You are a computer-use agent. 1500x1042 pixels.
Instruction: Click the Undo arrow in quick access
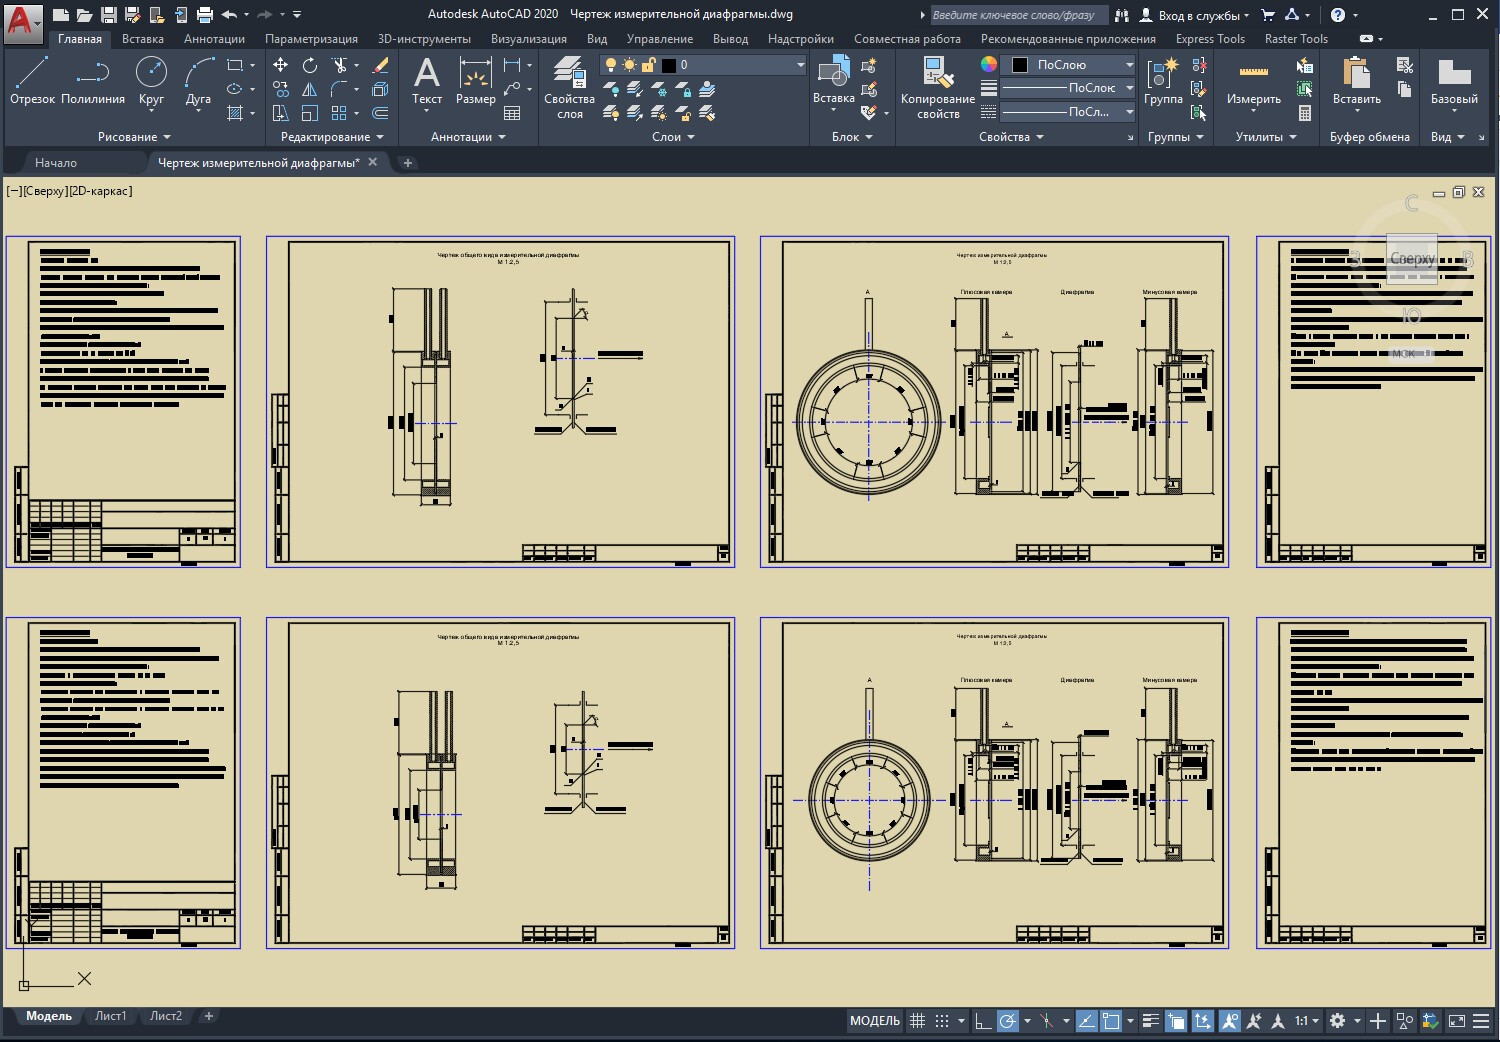229,15
